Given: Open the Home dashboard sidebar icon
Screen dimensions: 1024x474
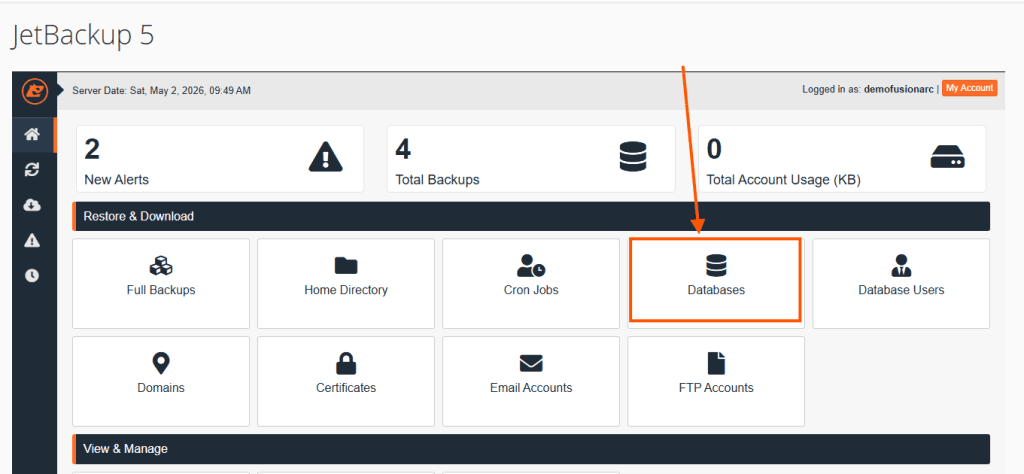Looking at the screenshot, I should [x=32, y=134].
